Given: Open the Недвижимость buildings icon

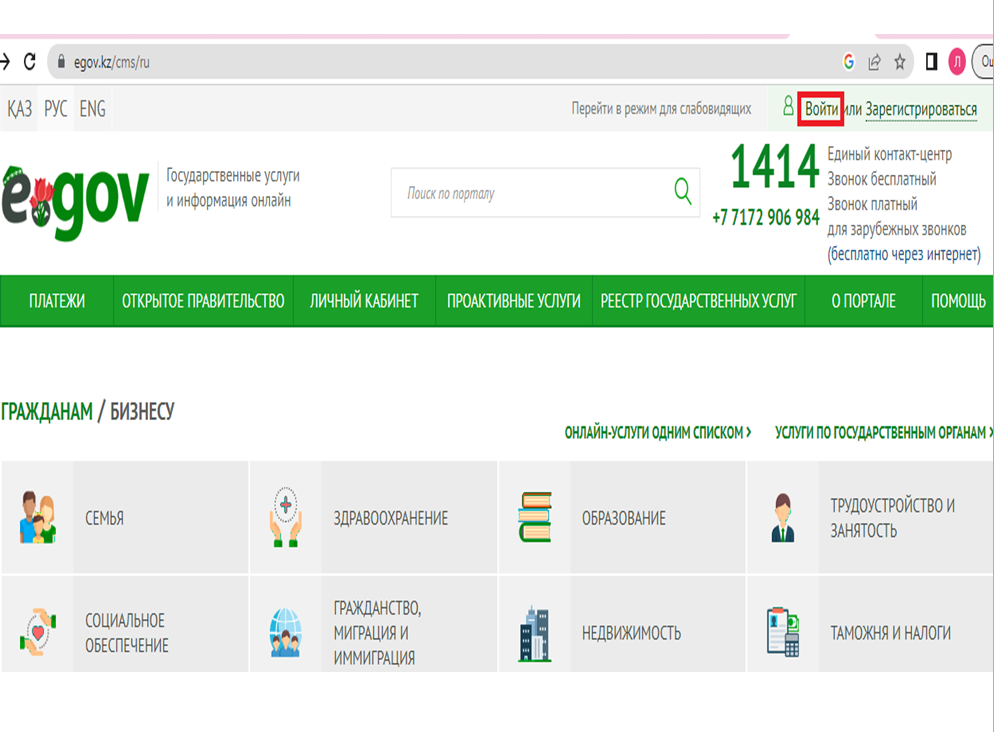Looking at the screenshot, I should [535, 634].
